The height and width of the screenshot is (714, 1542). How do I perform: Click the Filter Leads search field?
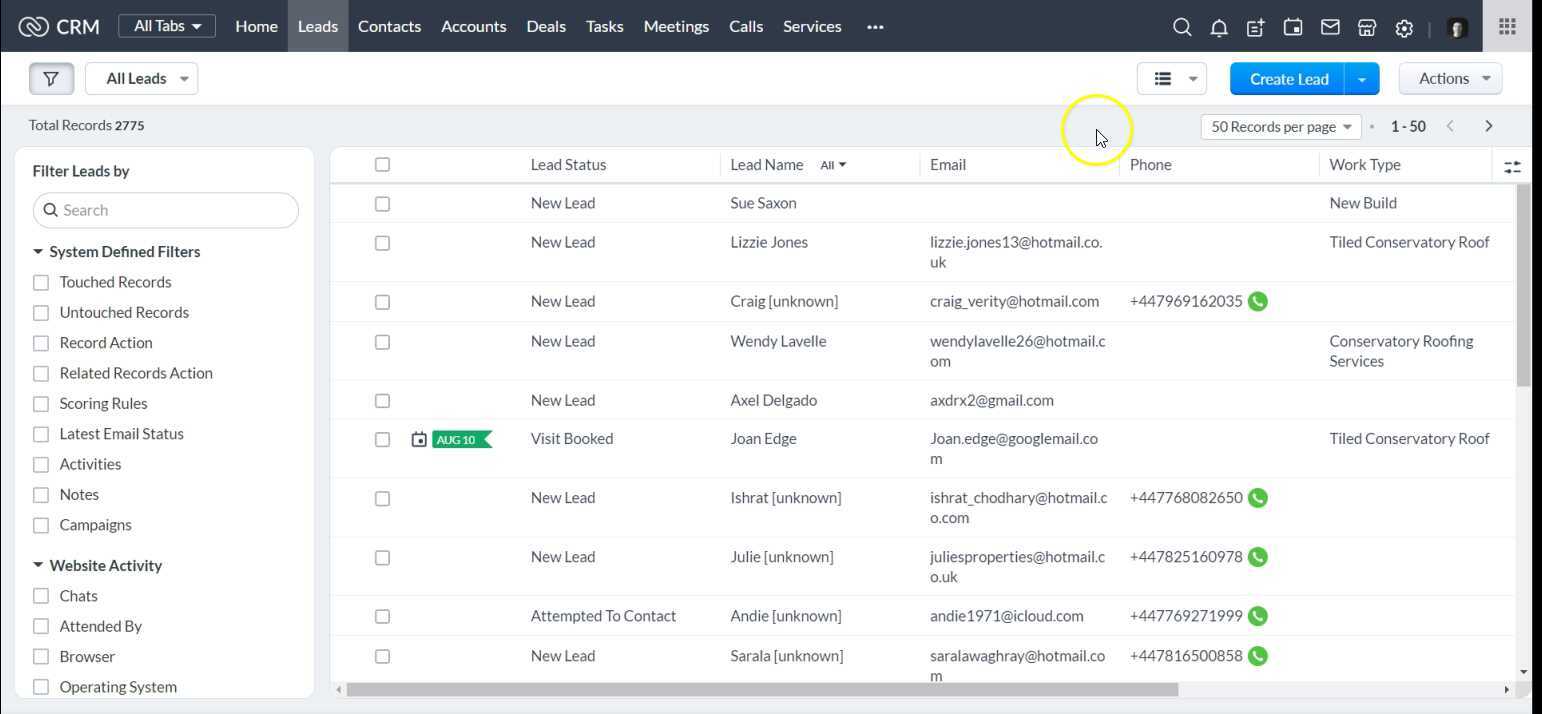click(166, 211)
